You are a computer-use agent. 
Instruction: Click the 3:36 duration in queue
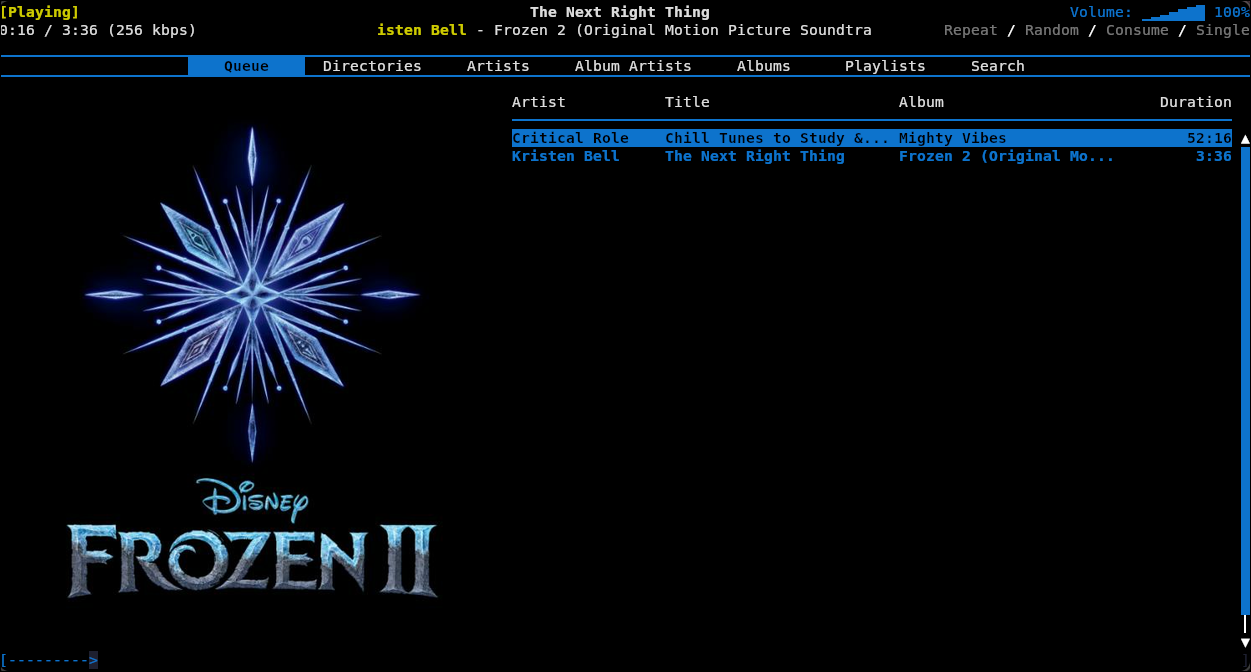pyautogui.click(x=1214, y=156)
